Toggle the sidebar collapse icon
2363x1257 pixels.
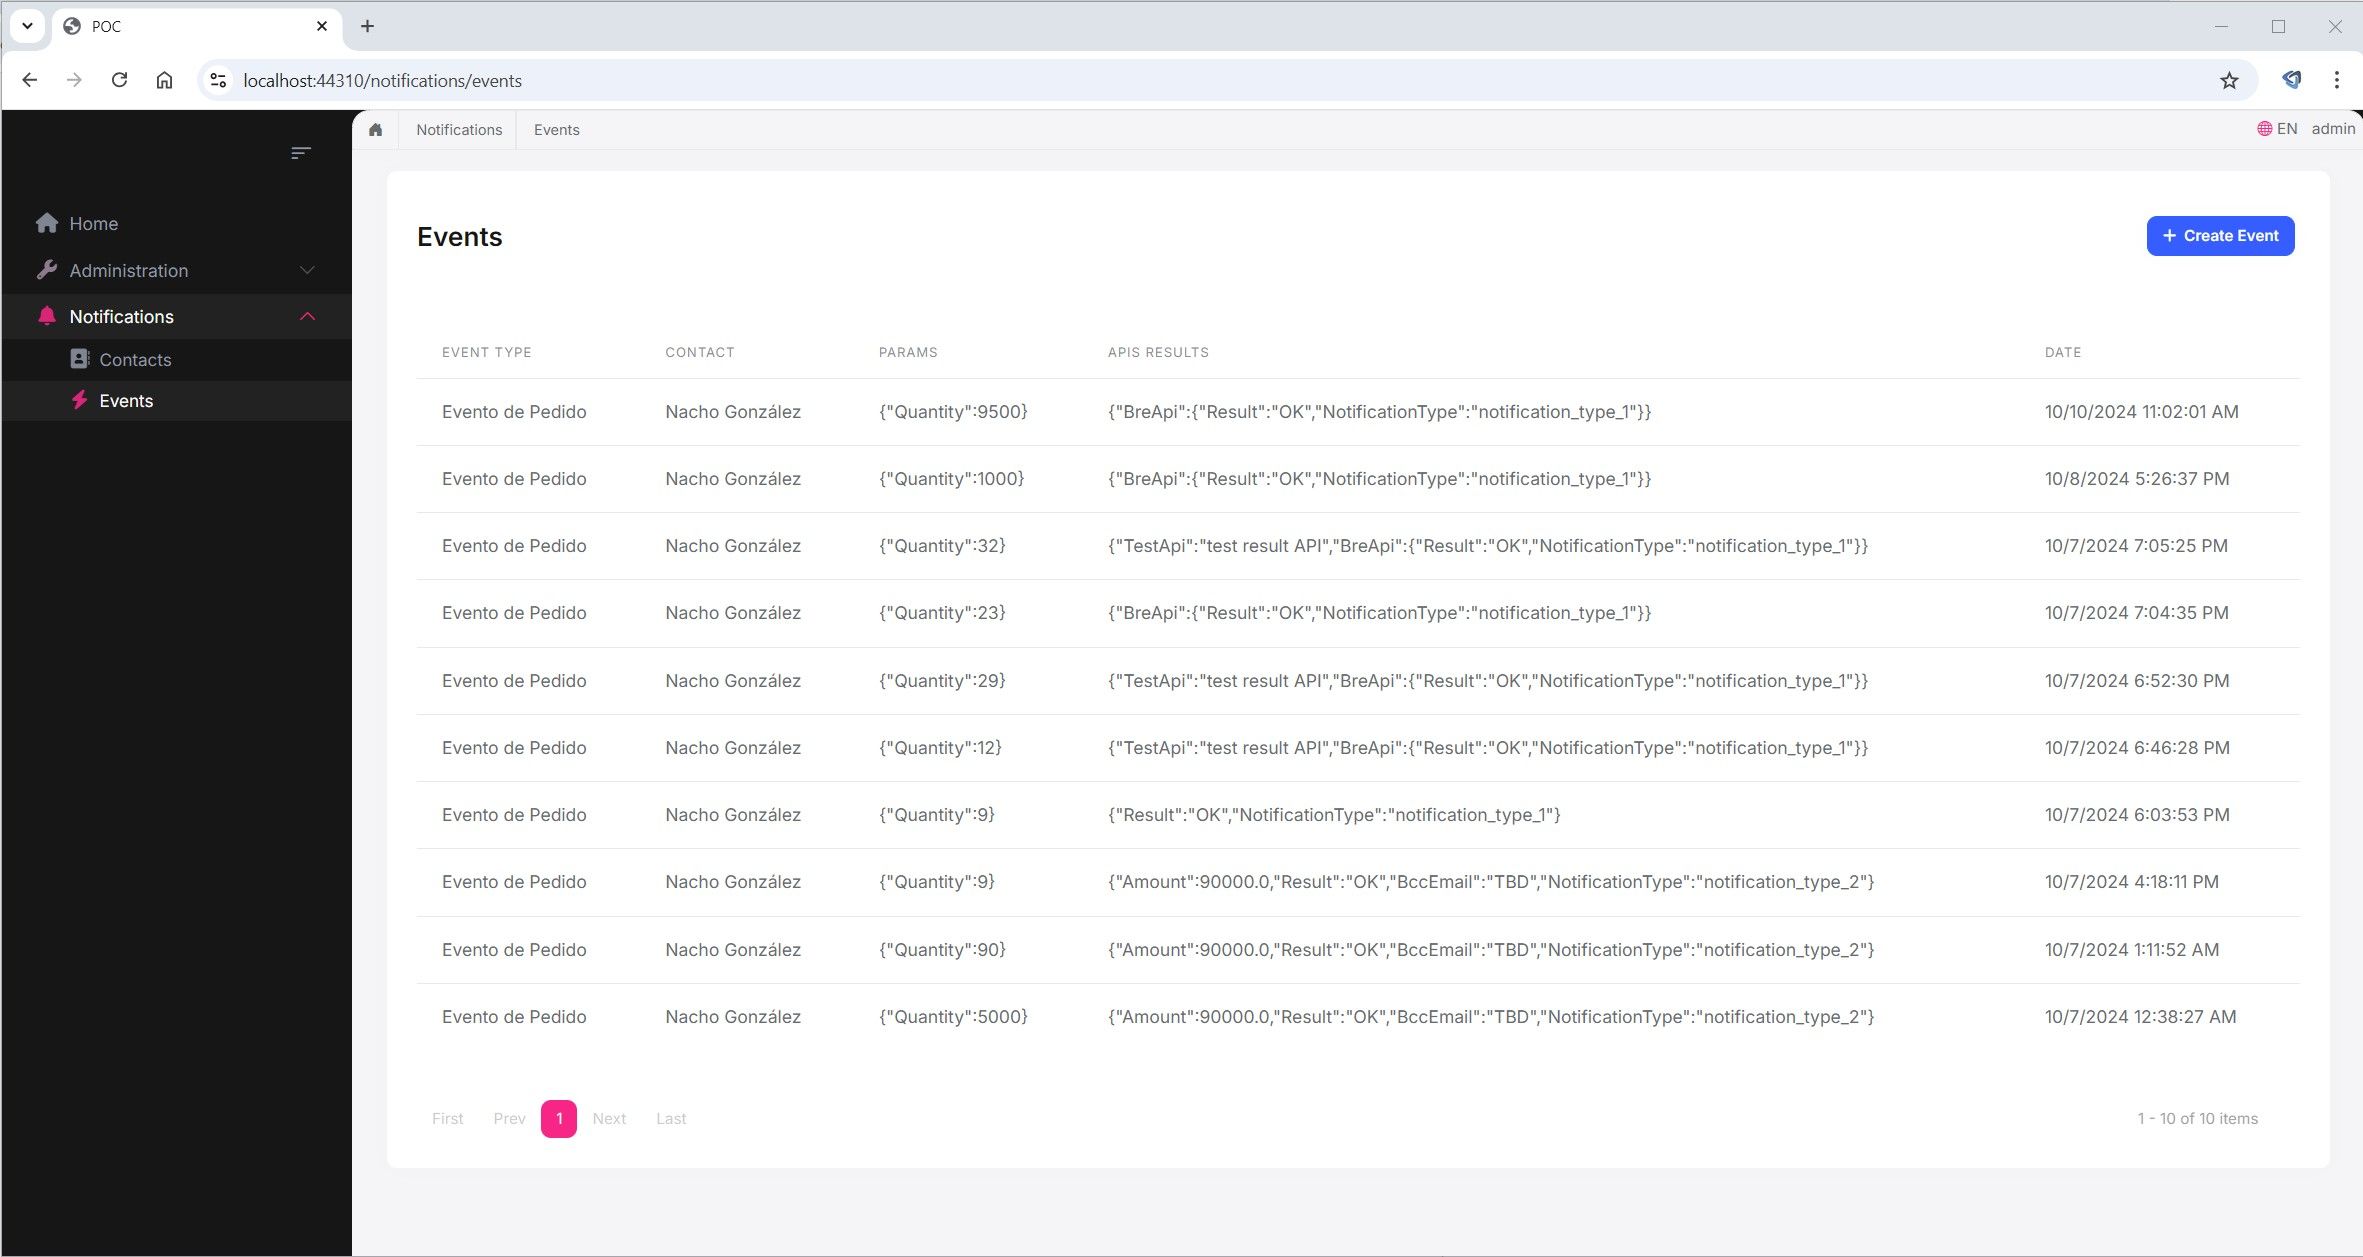point(301,153)
